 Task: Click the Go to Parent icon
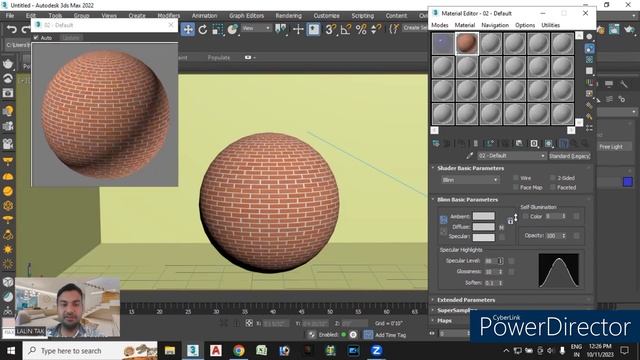(x=574, y=143)
